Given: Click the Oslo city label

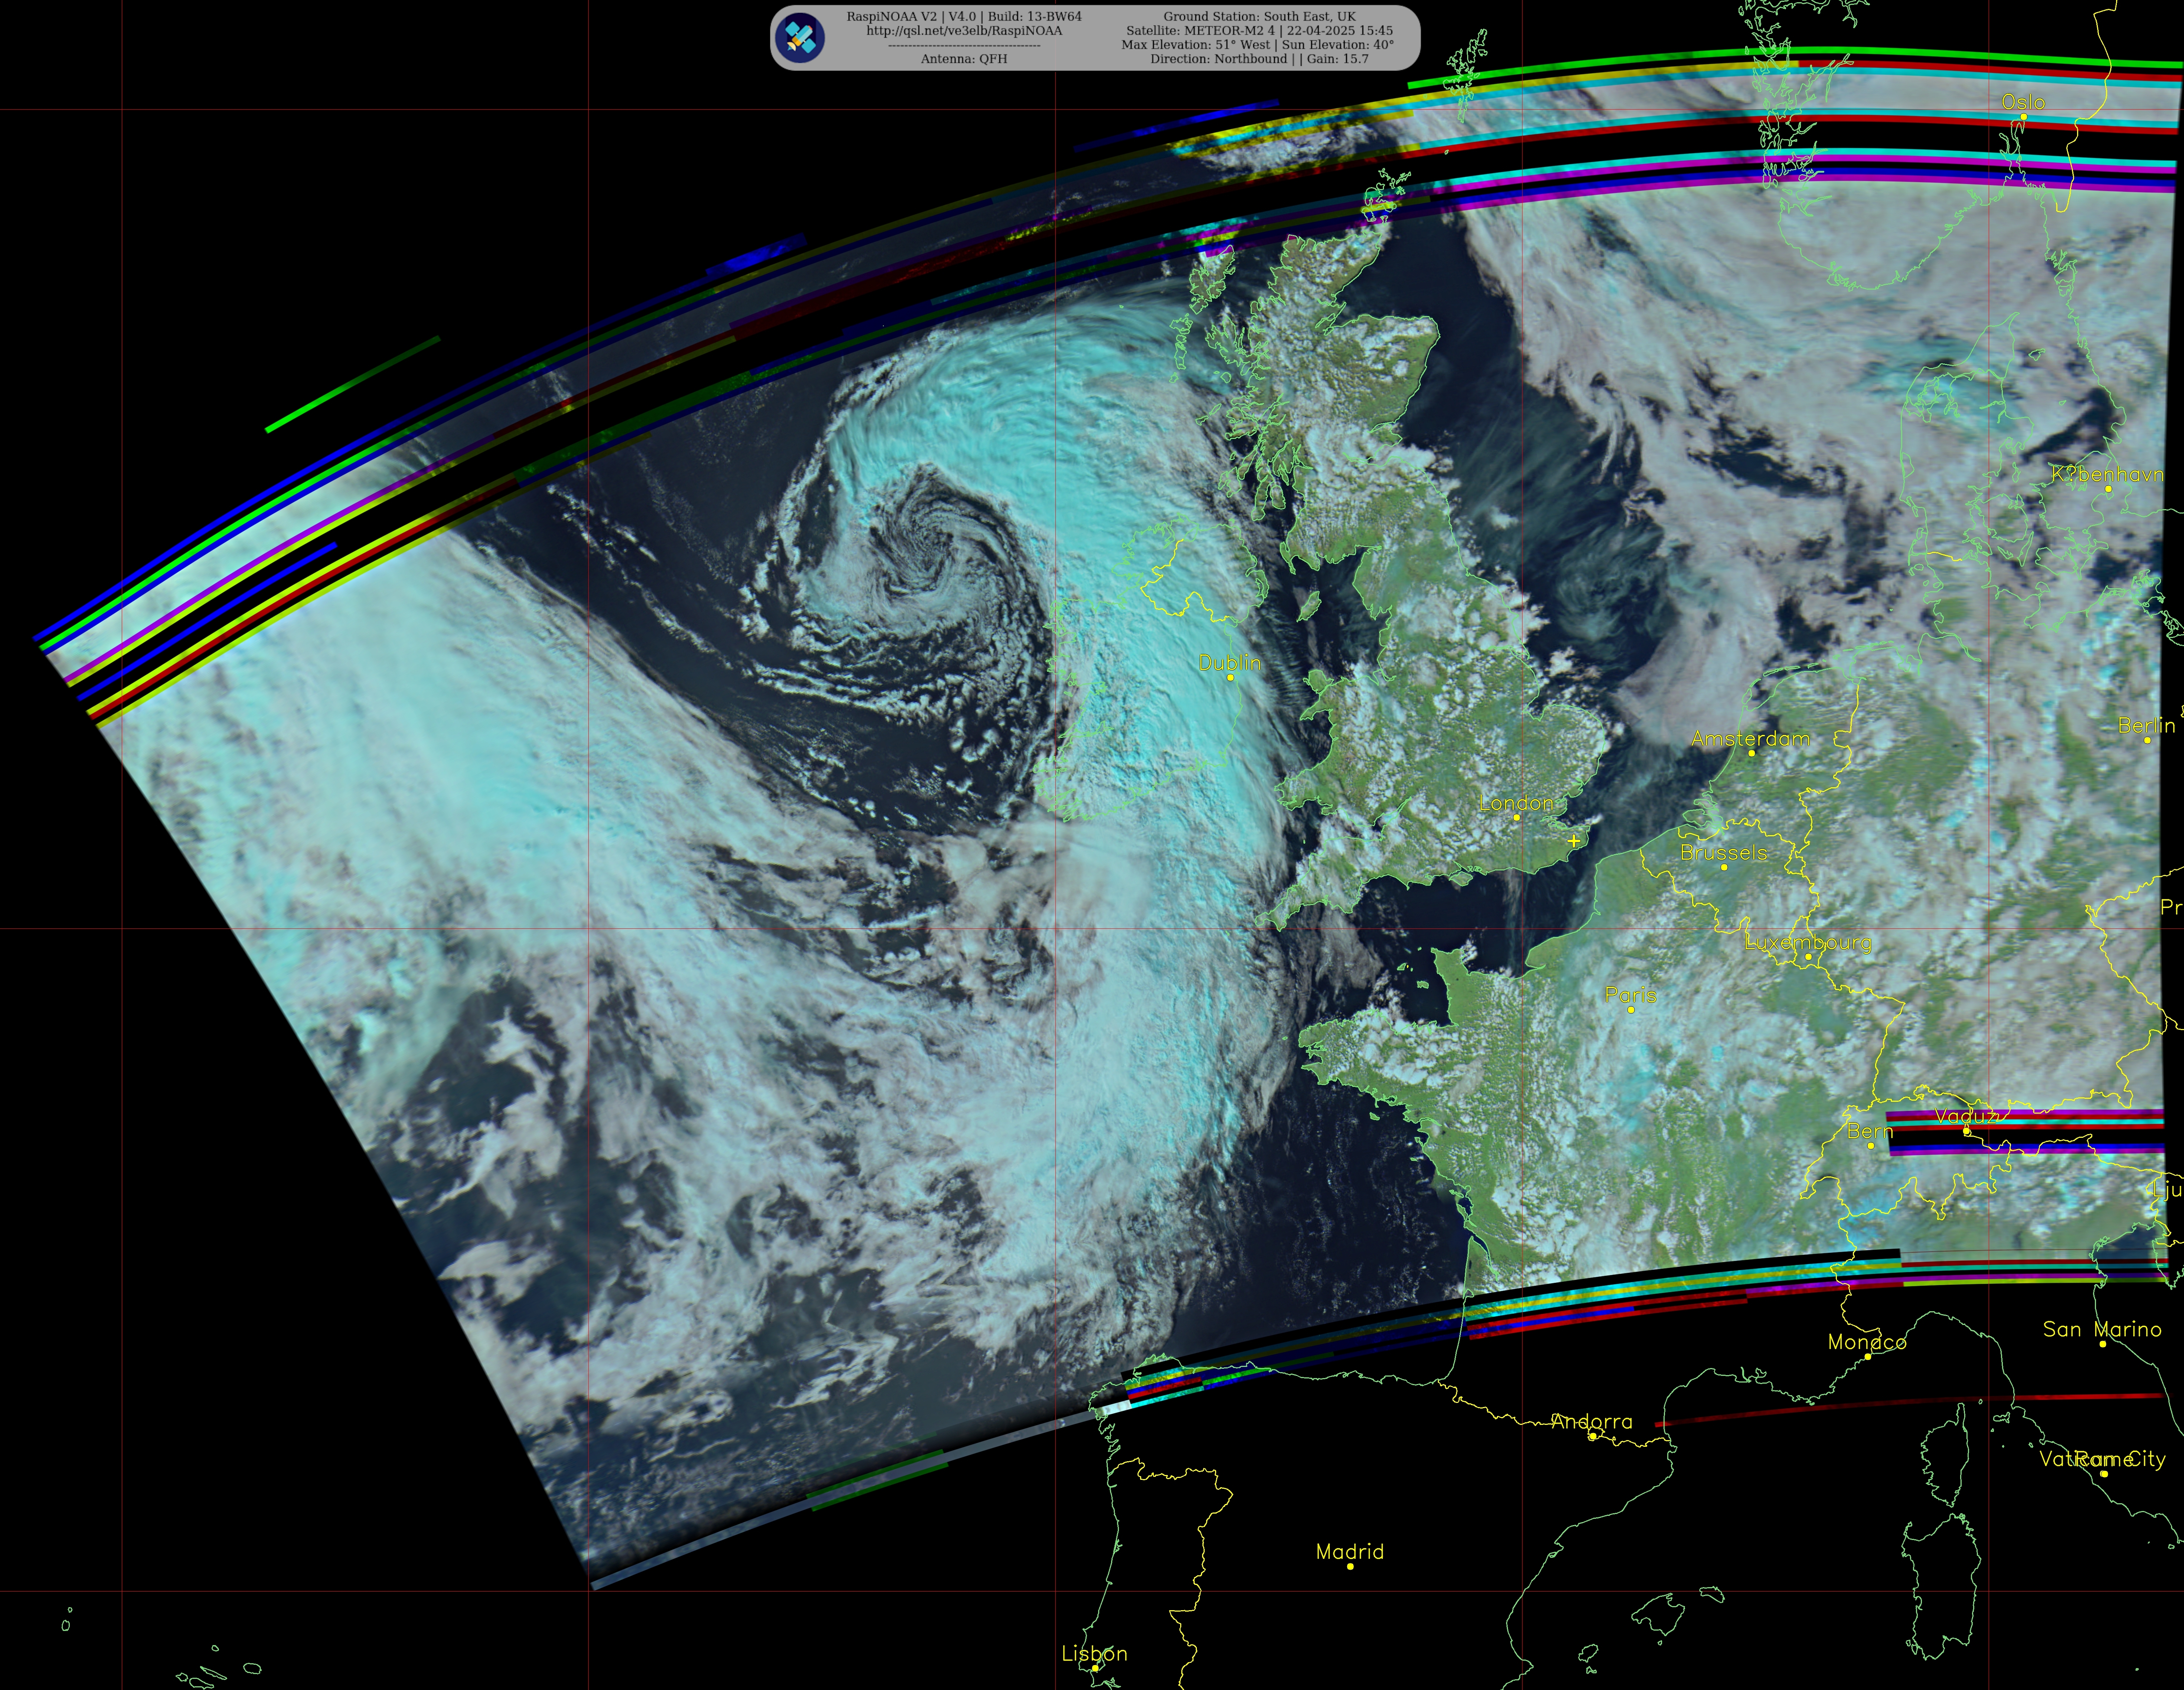Looking at the screenshot, I should coord(2023,102).
